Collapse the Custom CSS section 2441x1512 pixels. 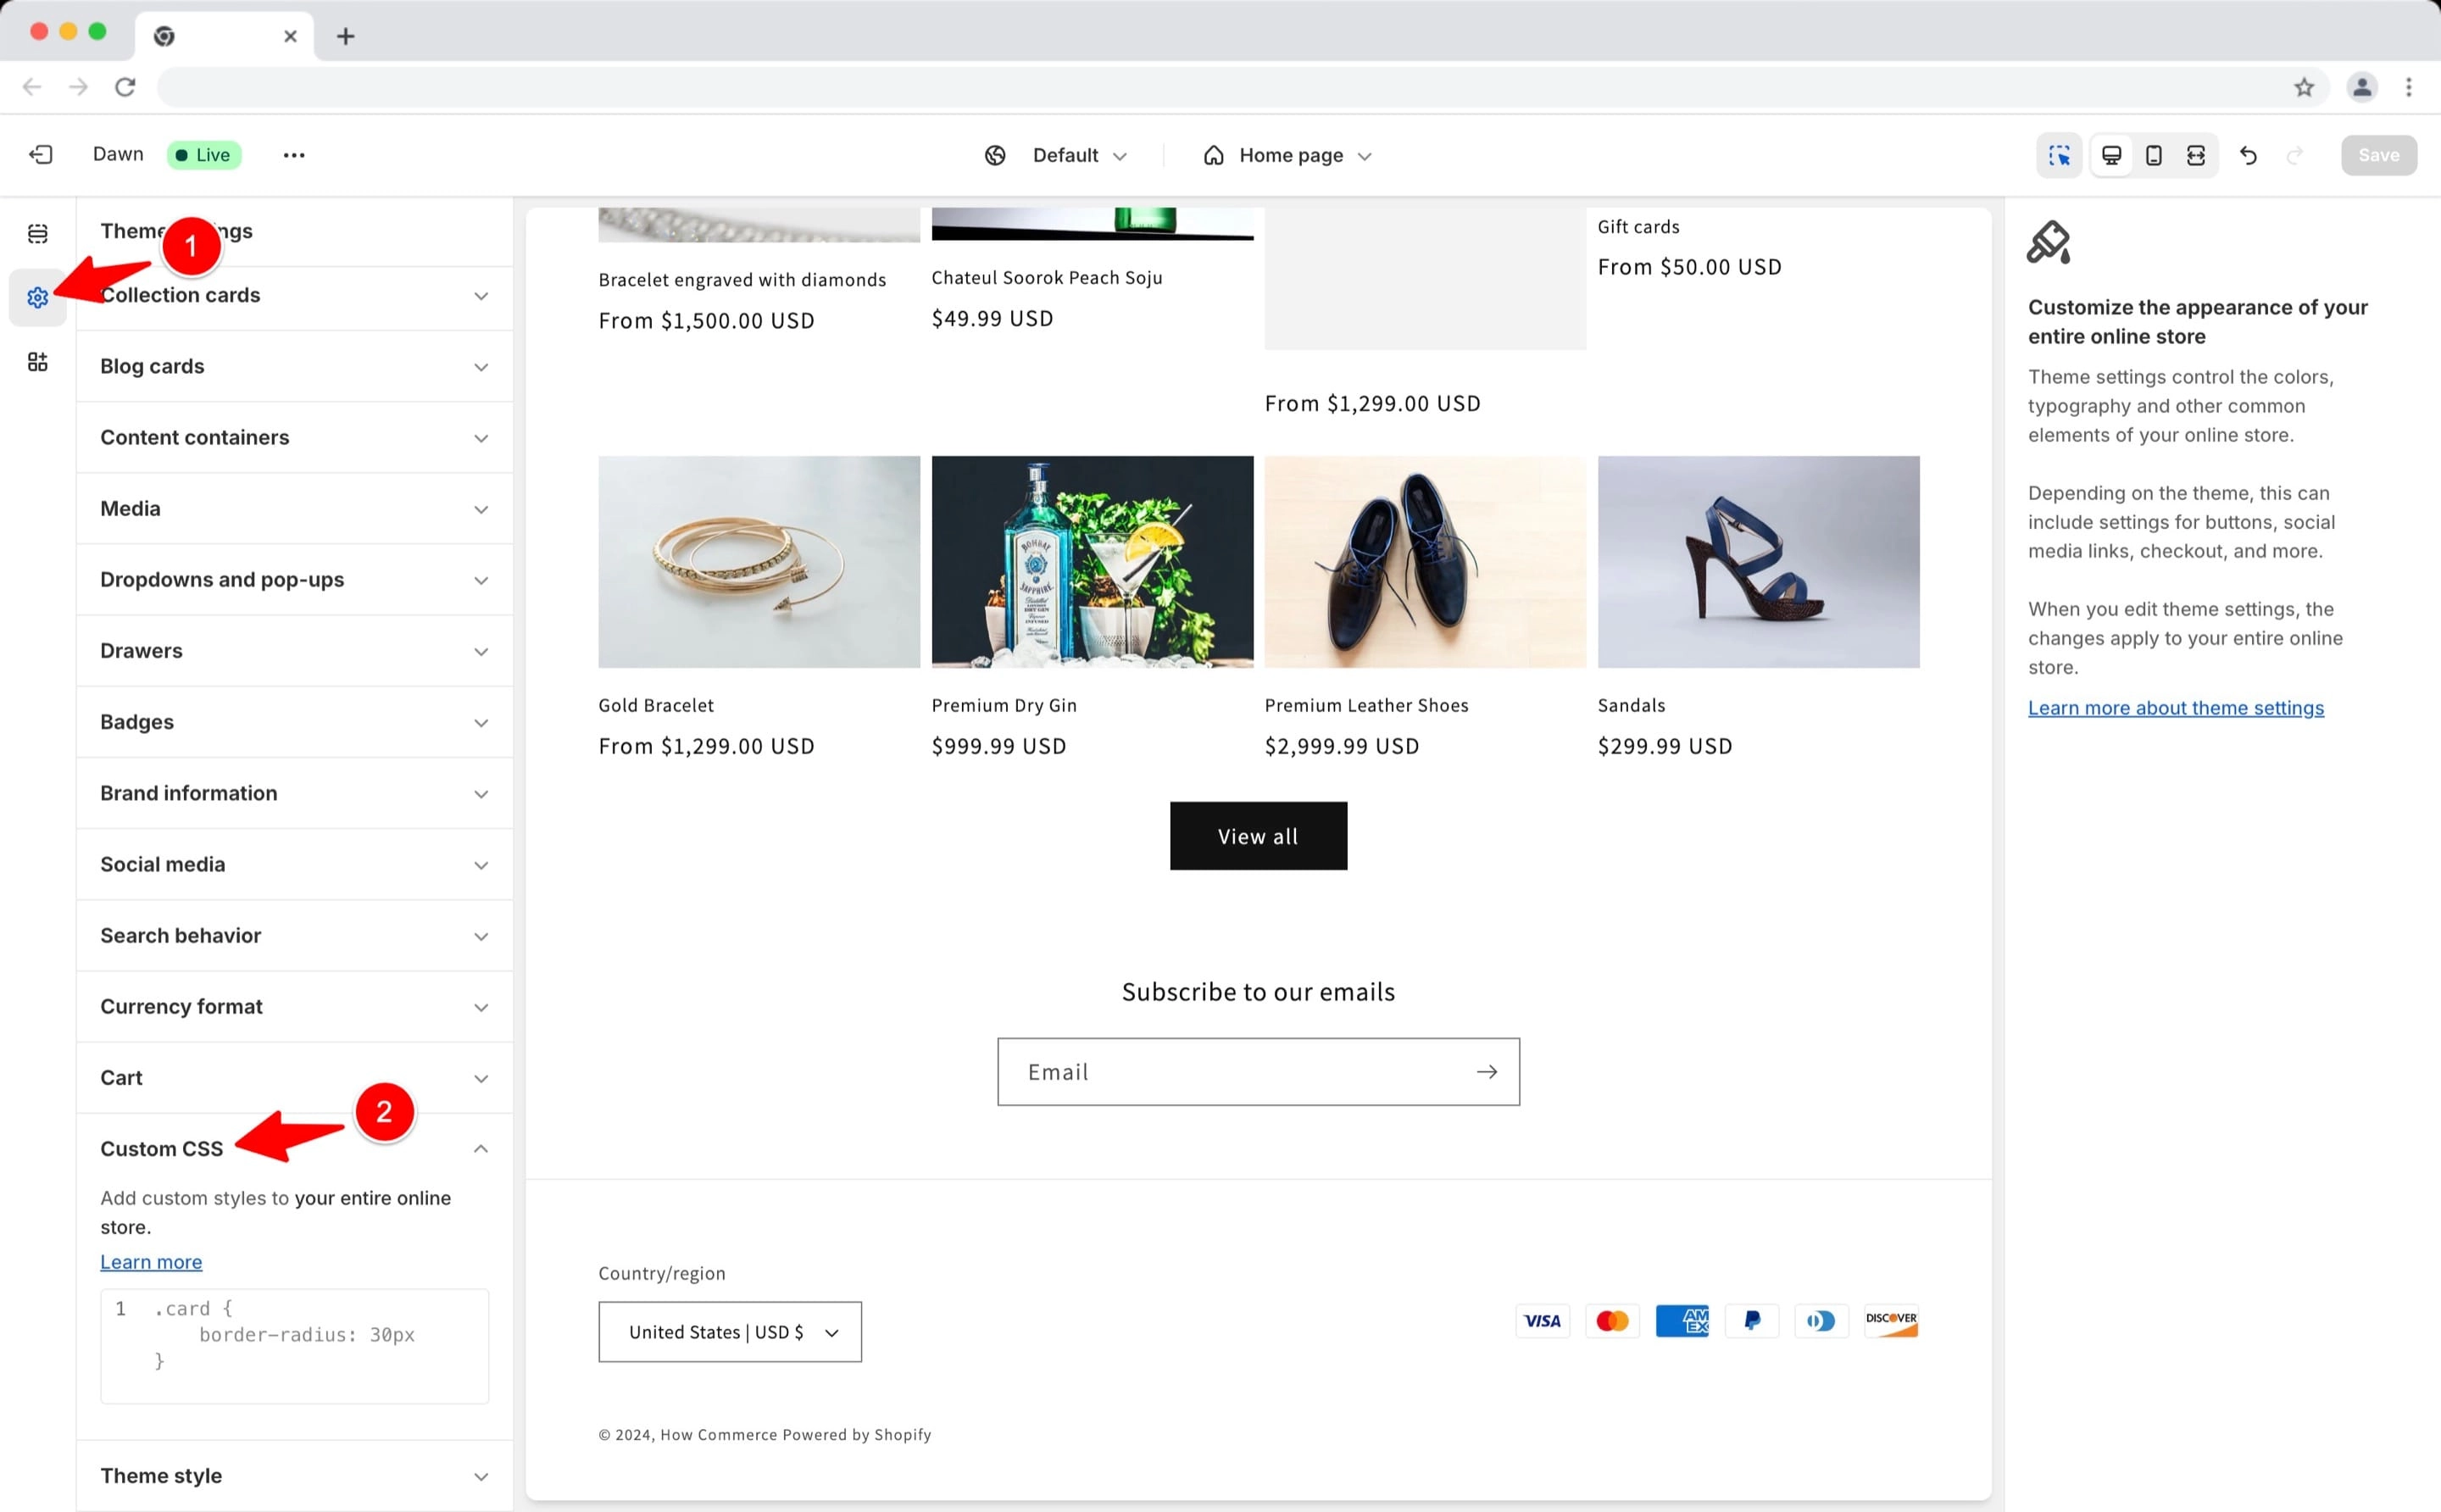pyautogui.click(x=294, y=1148)
